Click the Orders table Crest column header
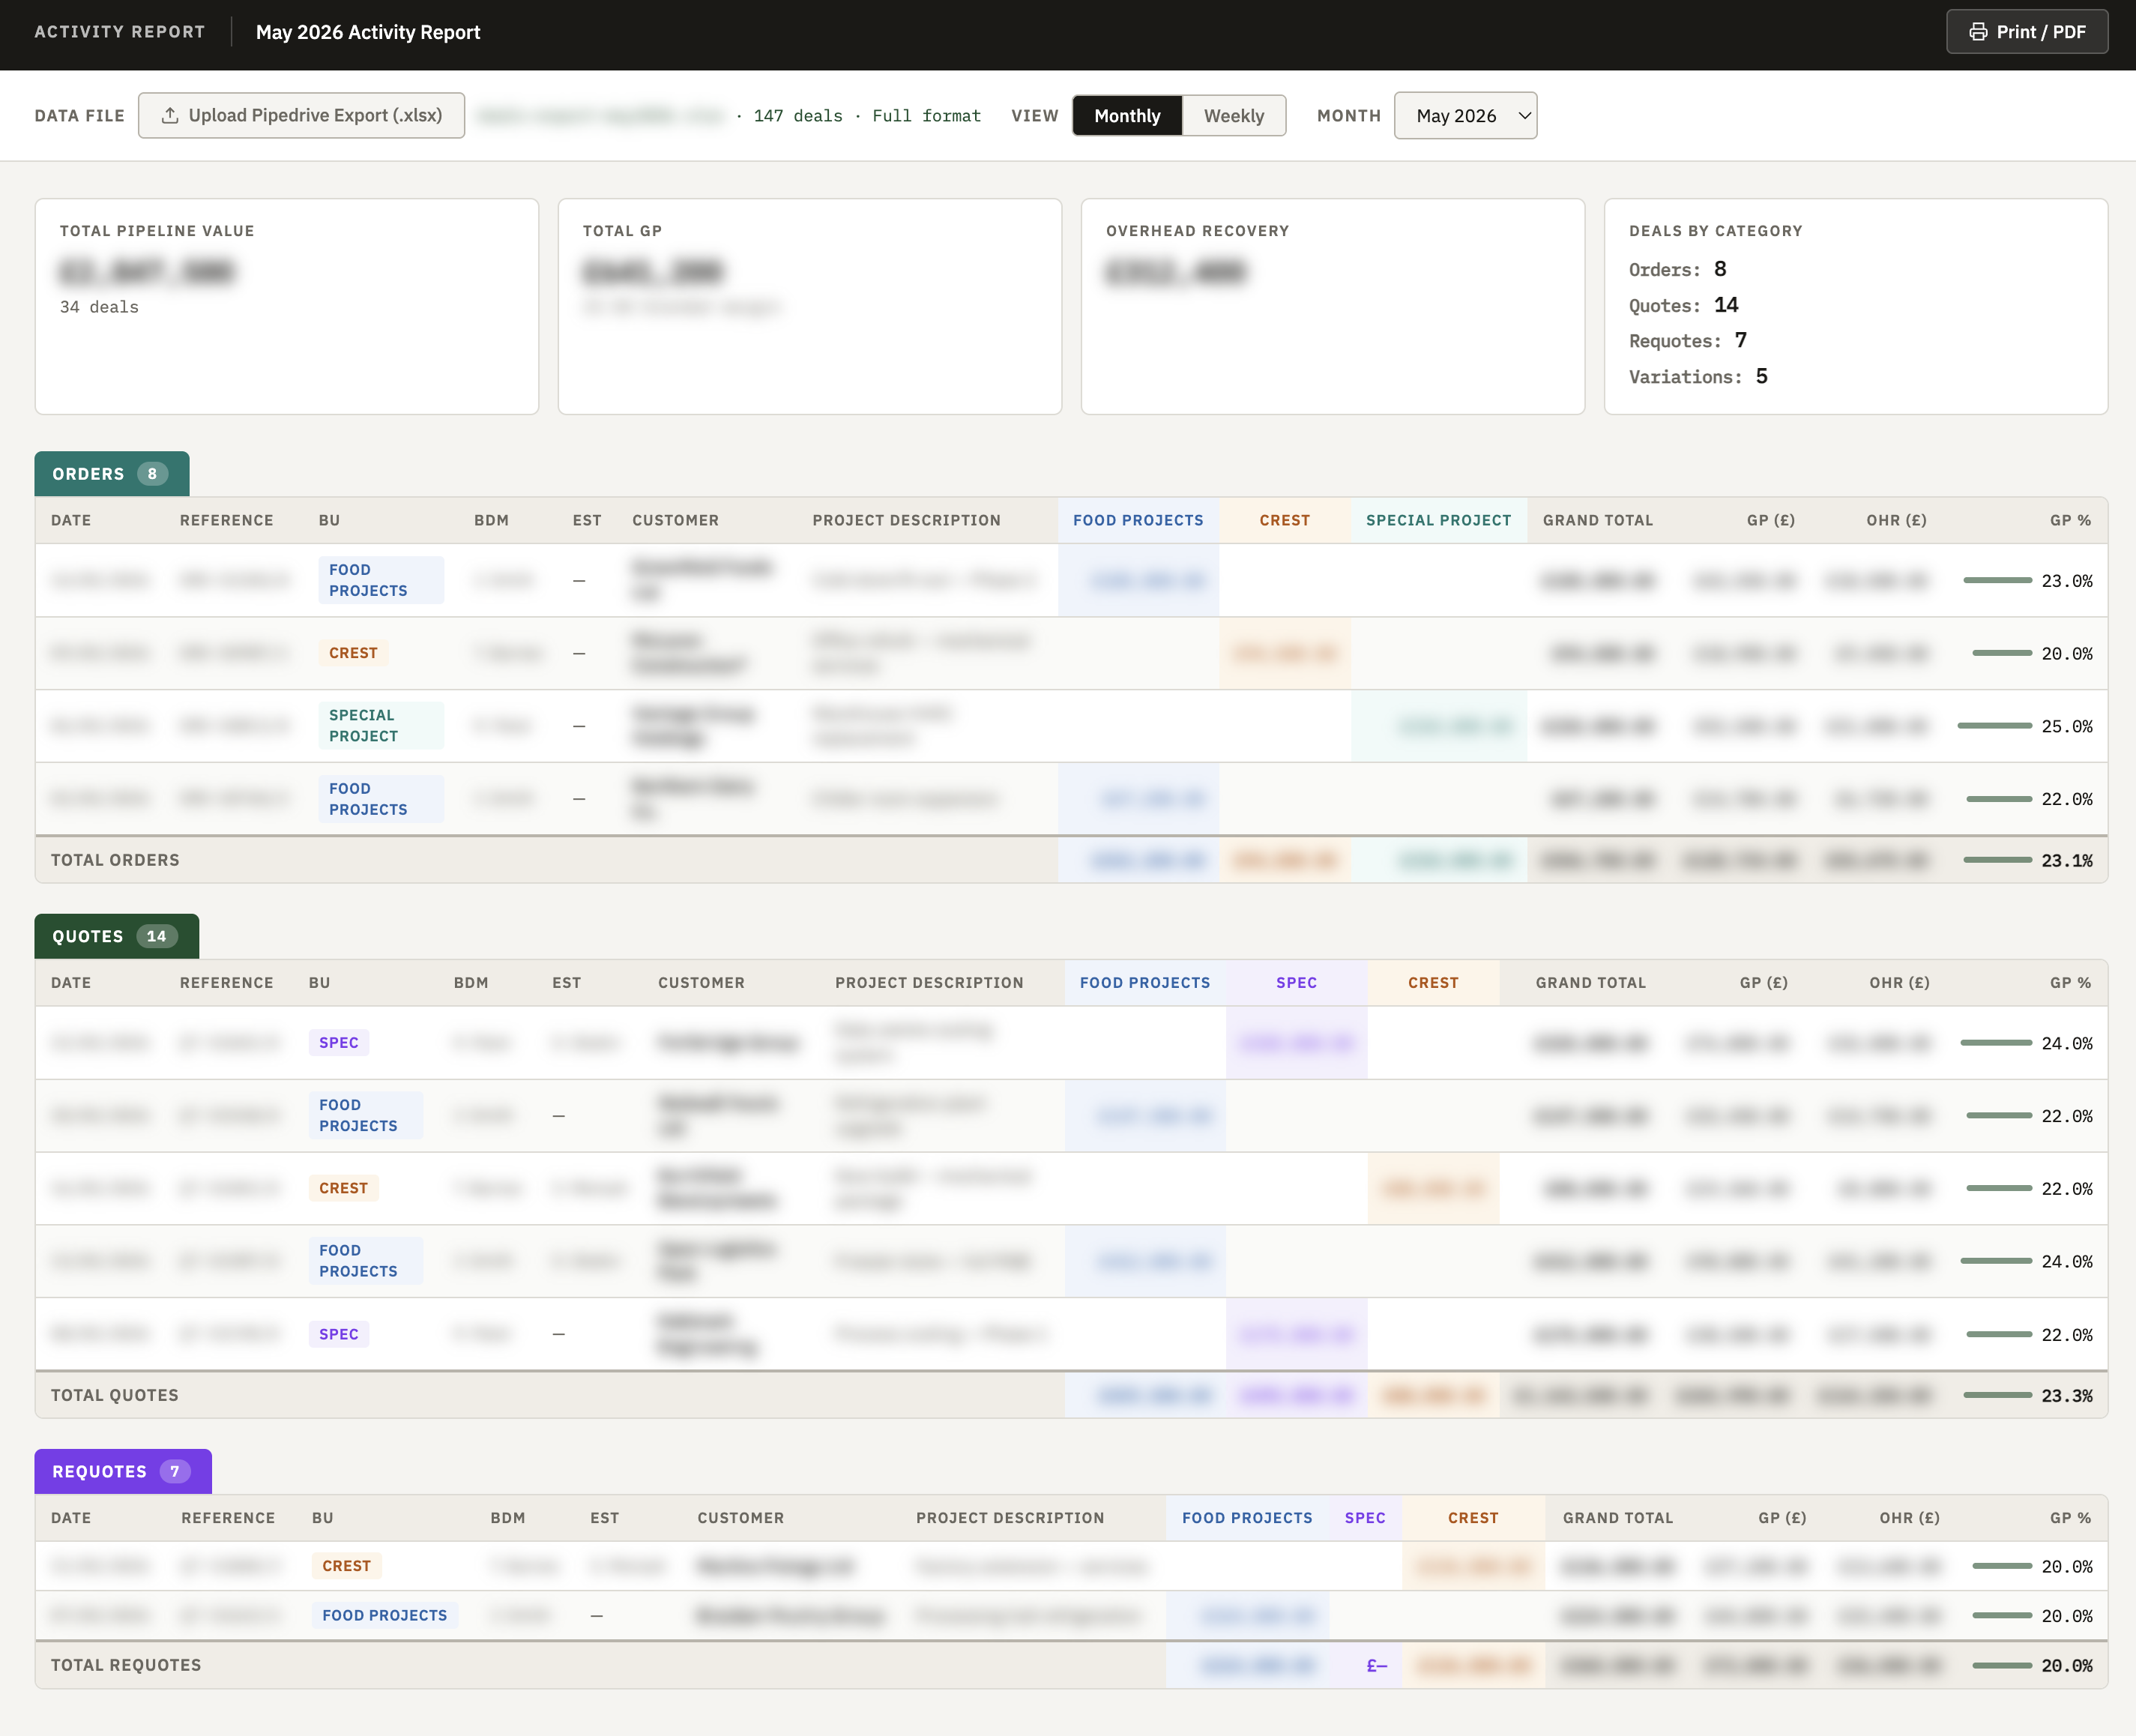This screenshot has width=2136, height=1736. click(1284, 520)
